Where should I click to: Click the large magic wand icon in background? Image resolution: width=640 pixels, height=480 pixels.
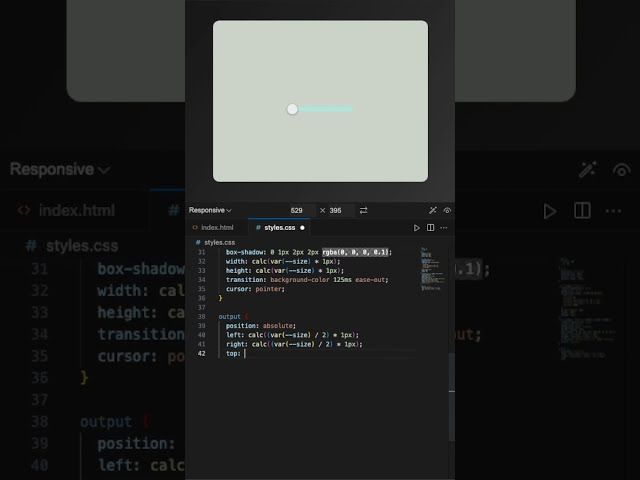[588, 169]
